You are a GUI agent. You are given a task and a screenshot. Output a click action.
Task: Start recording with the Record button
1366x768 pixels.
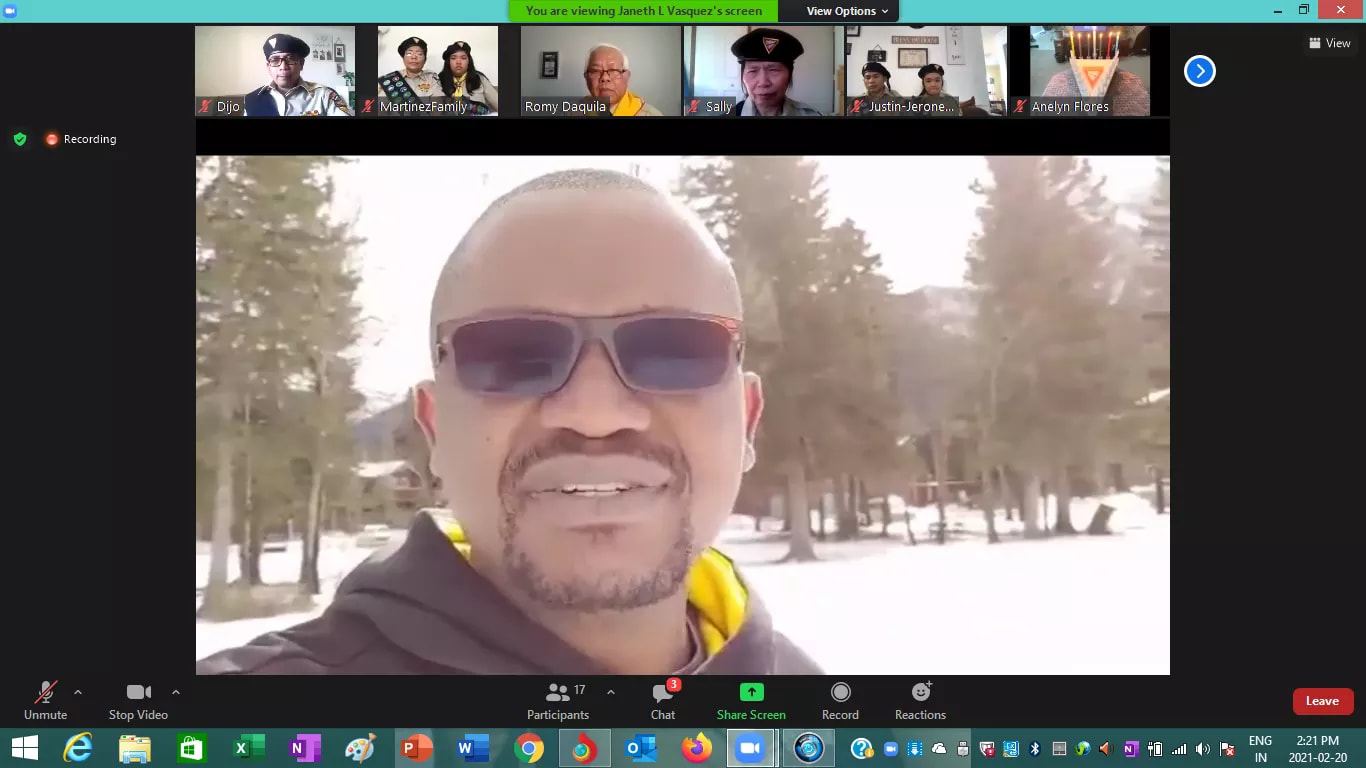click(x=840, y=700)
